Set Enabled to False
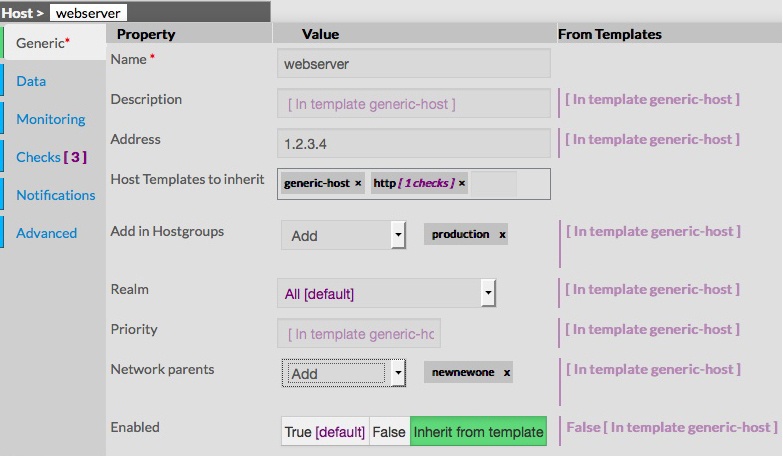This screenshot has height=456, width=783. [389, 432]
